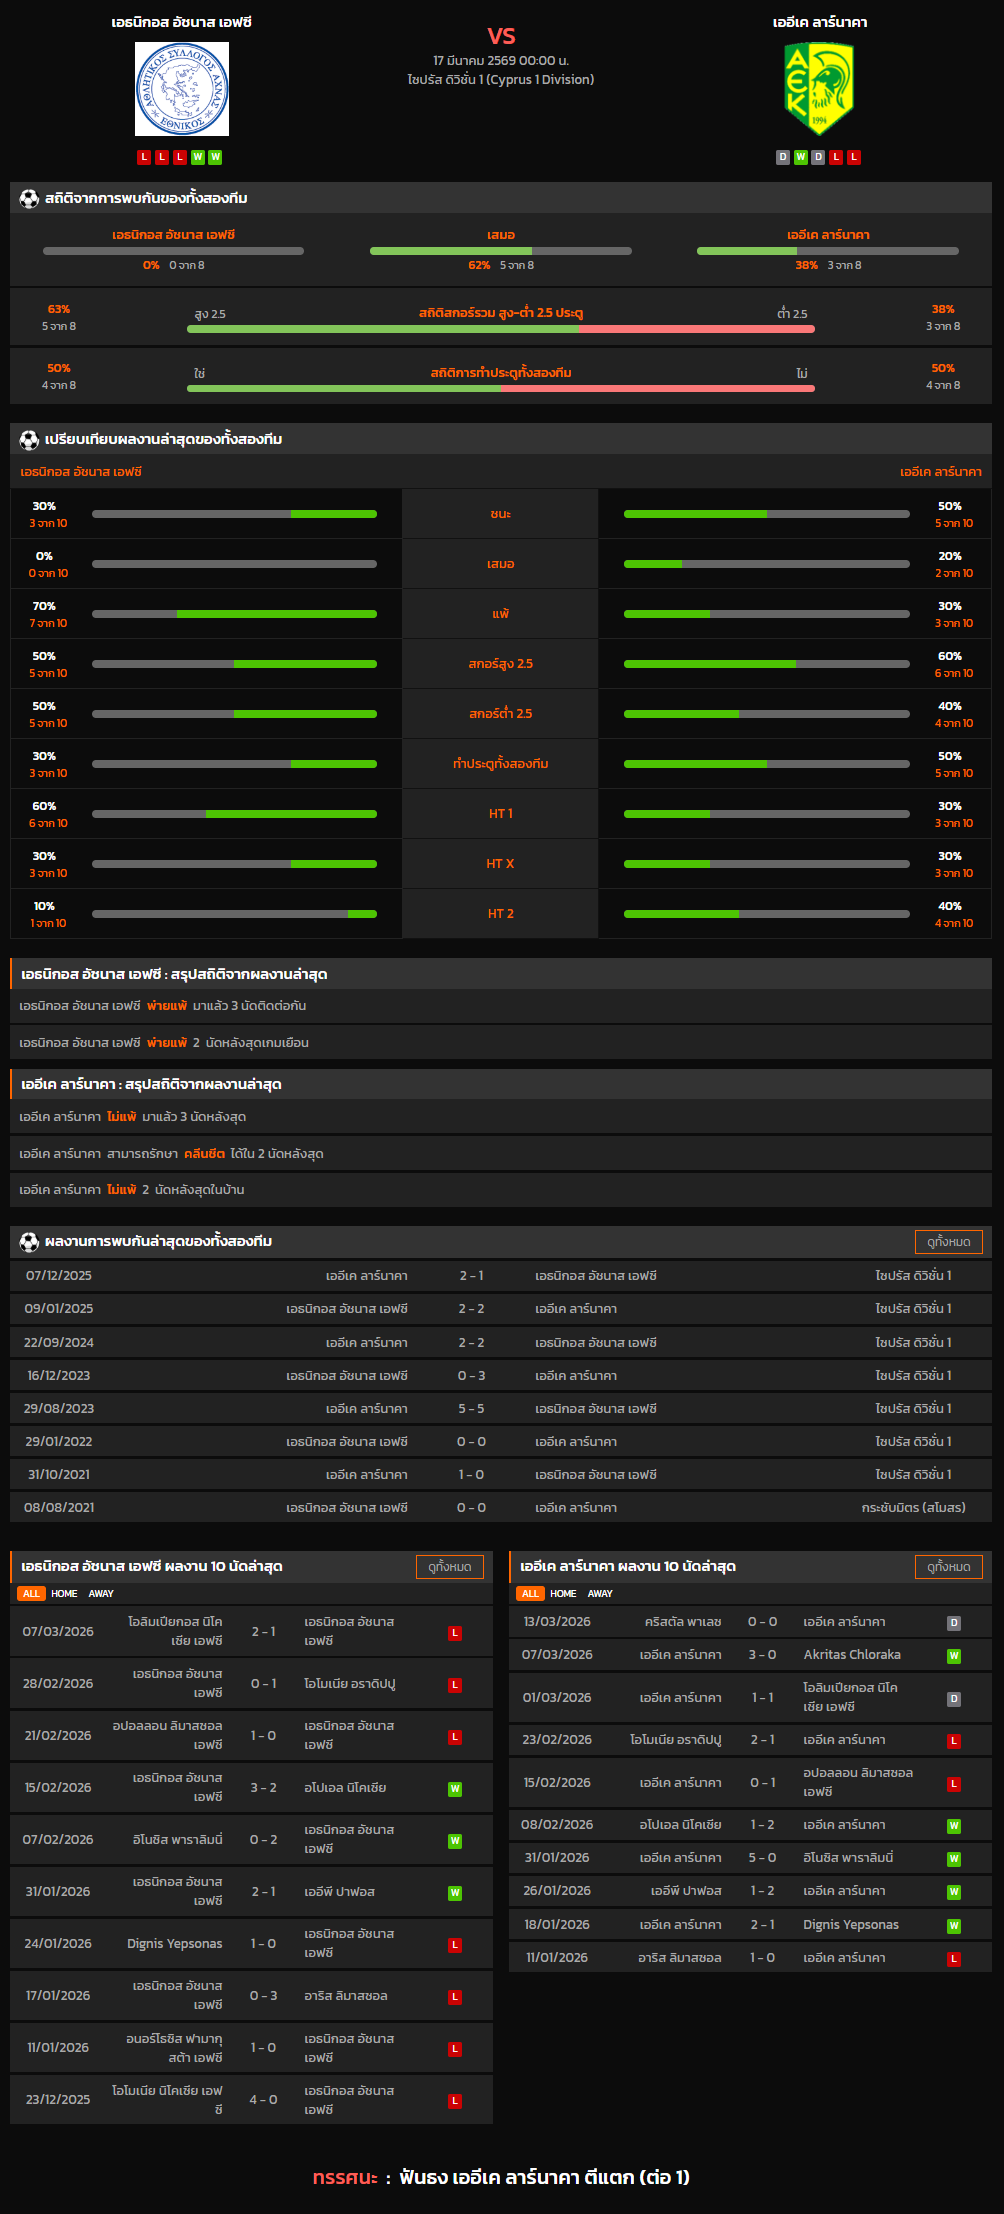The height and width of the screenshot is (2214, 1004).
Task: Click the AEK Larnaca yellow-green crest
Action: 819,88
